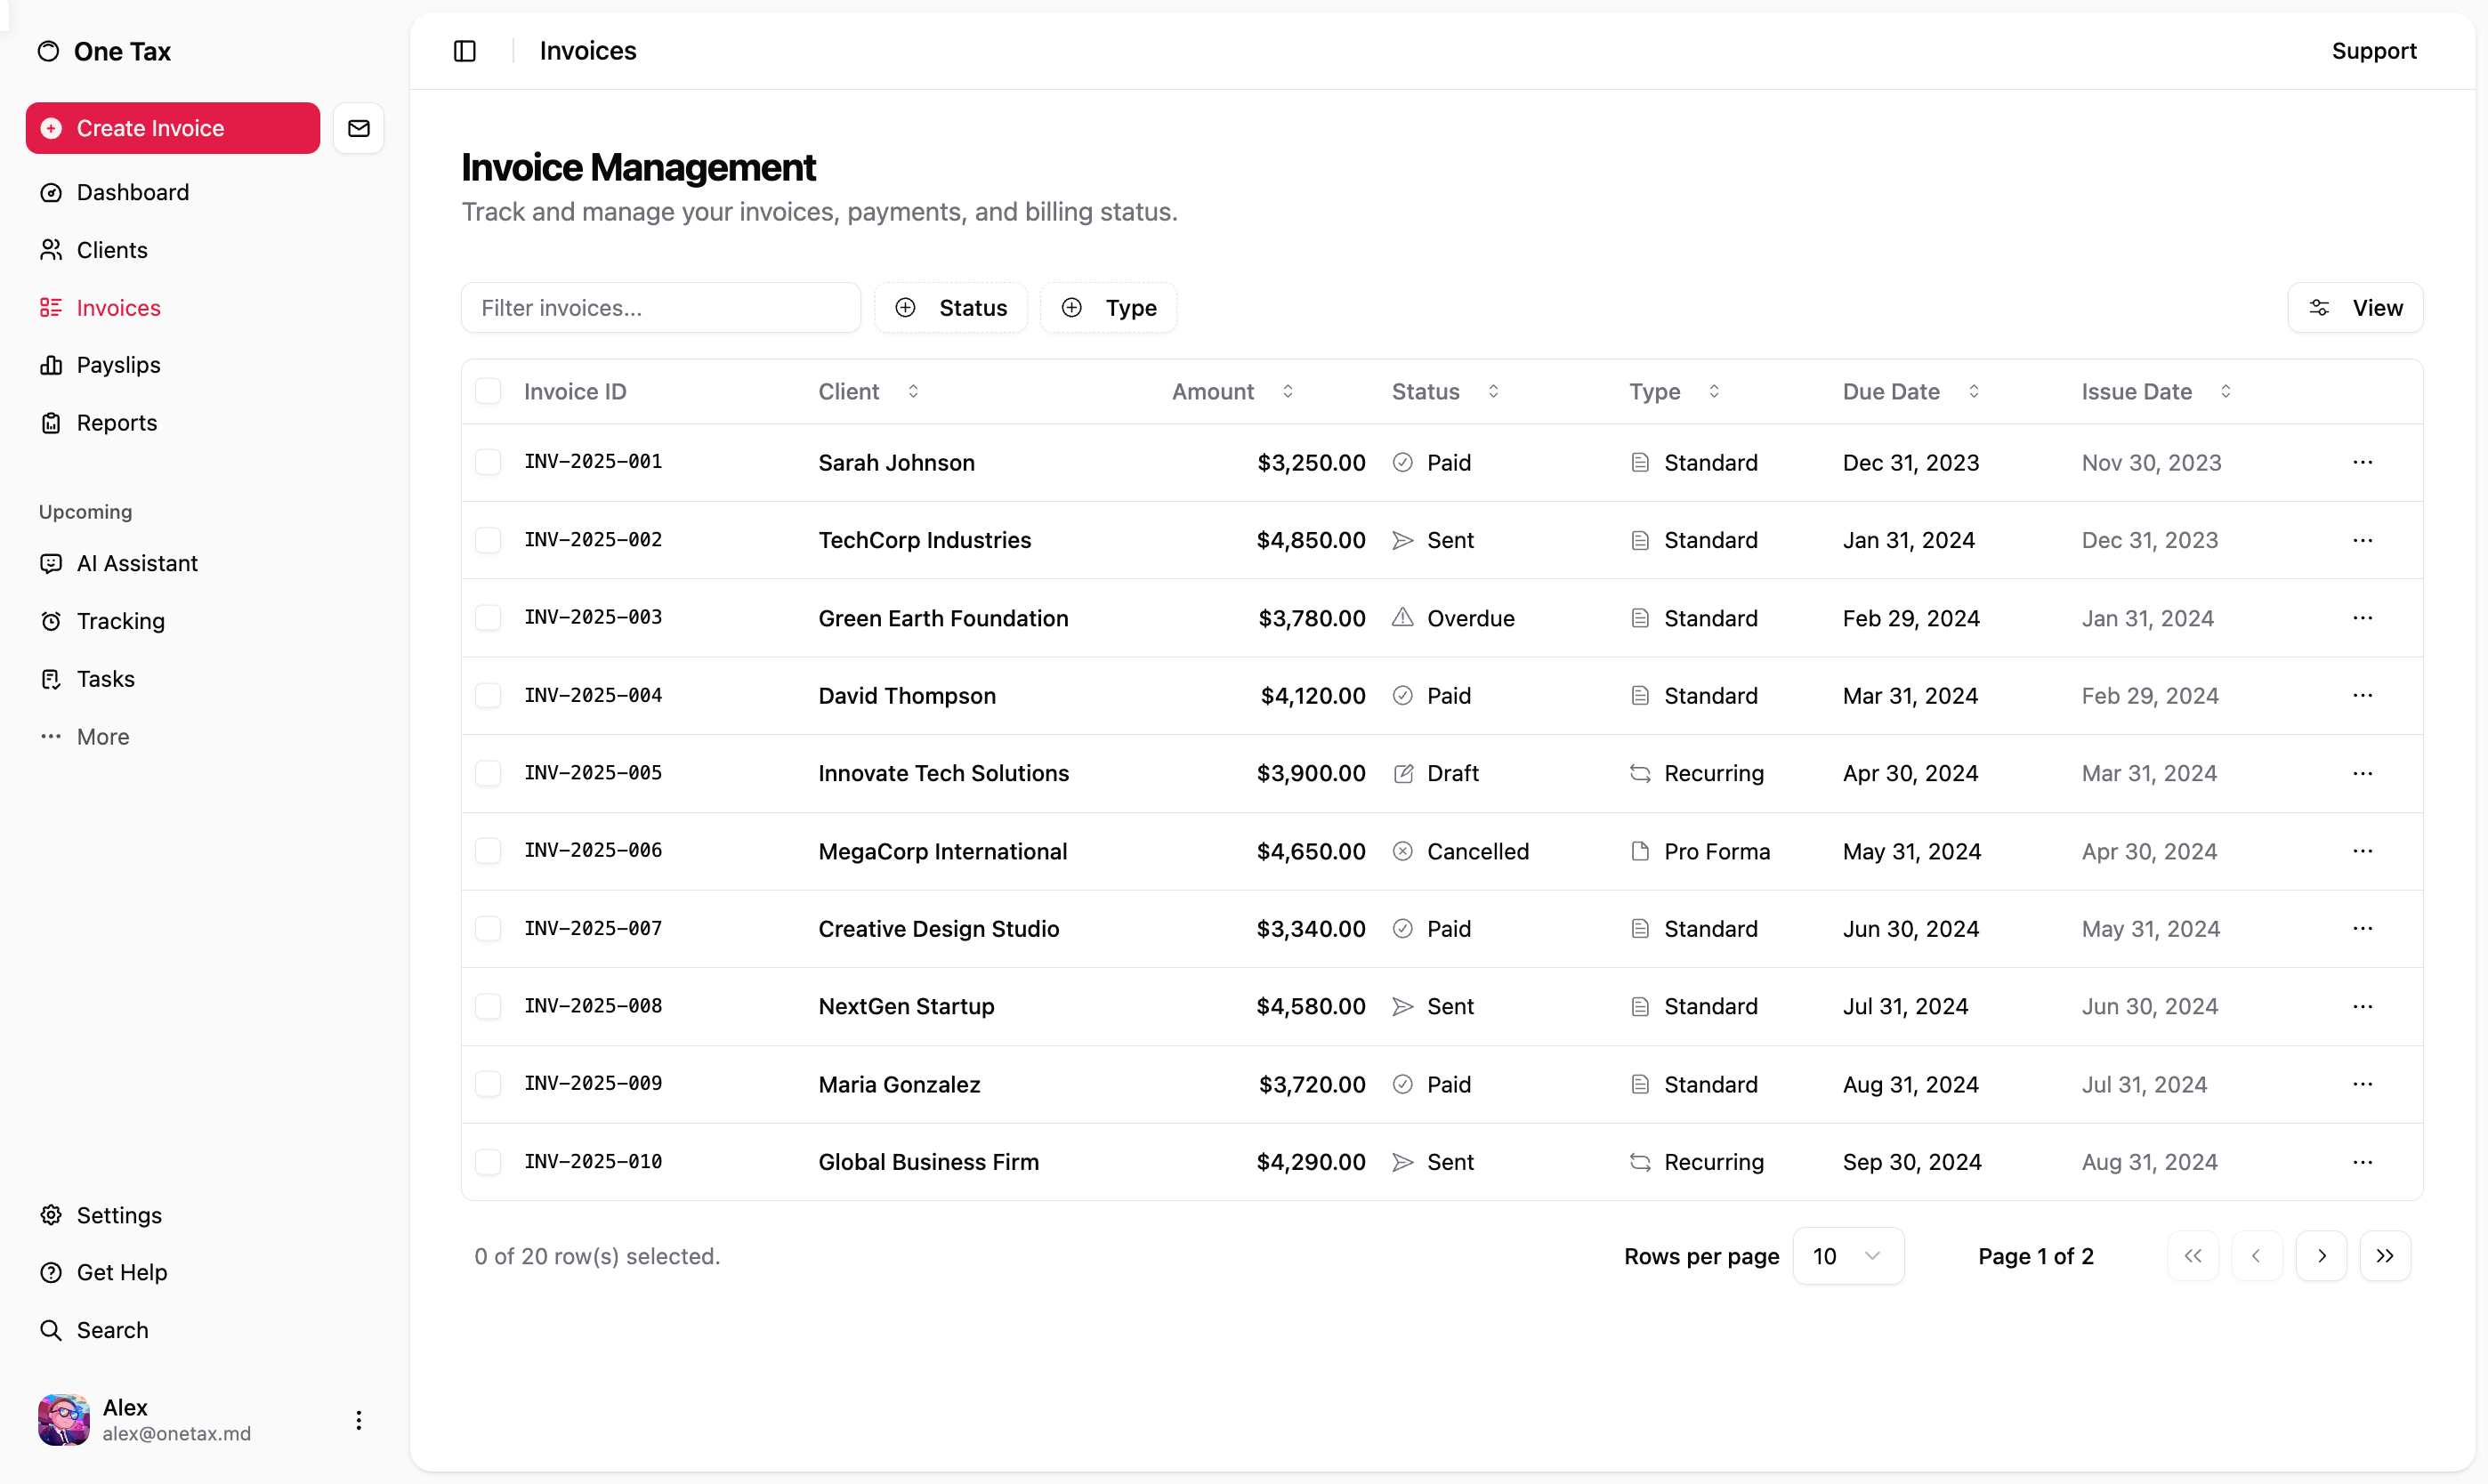Tick checkbox for INV-2025-006 row
Screen dimensions: 2488x1484
click(x=488, y=851)
